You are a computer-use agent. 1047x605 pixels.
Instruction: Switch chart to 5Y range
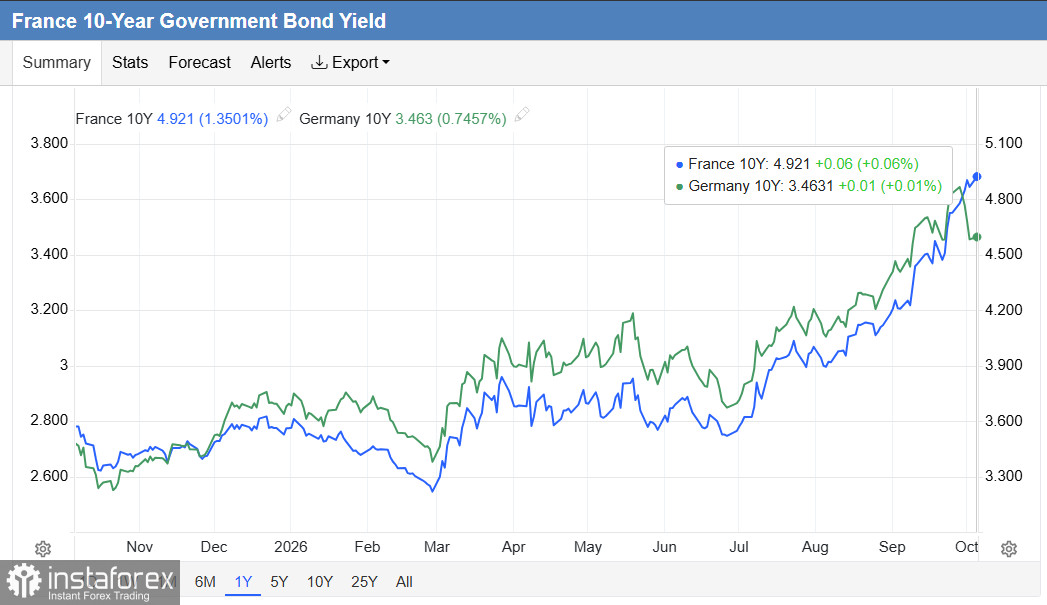point(279,582)
